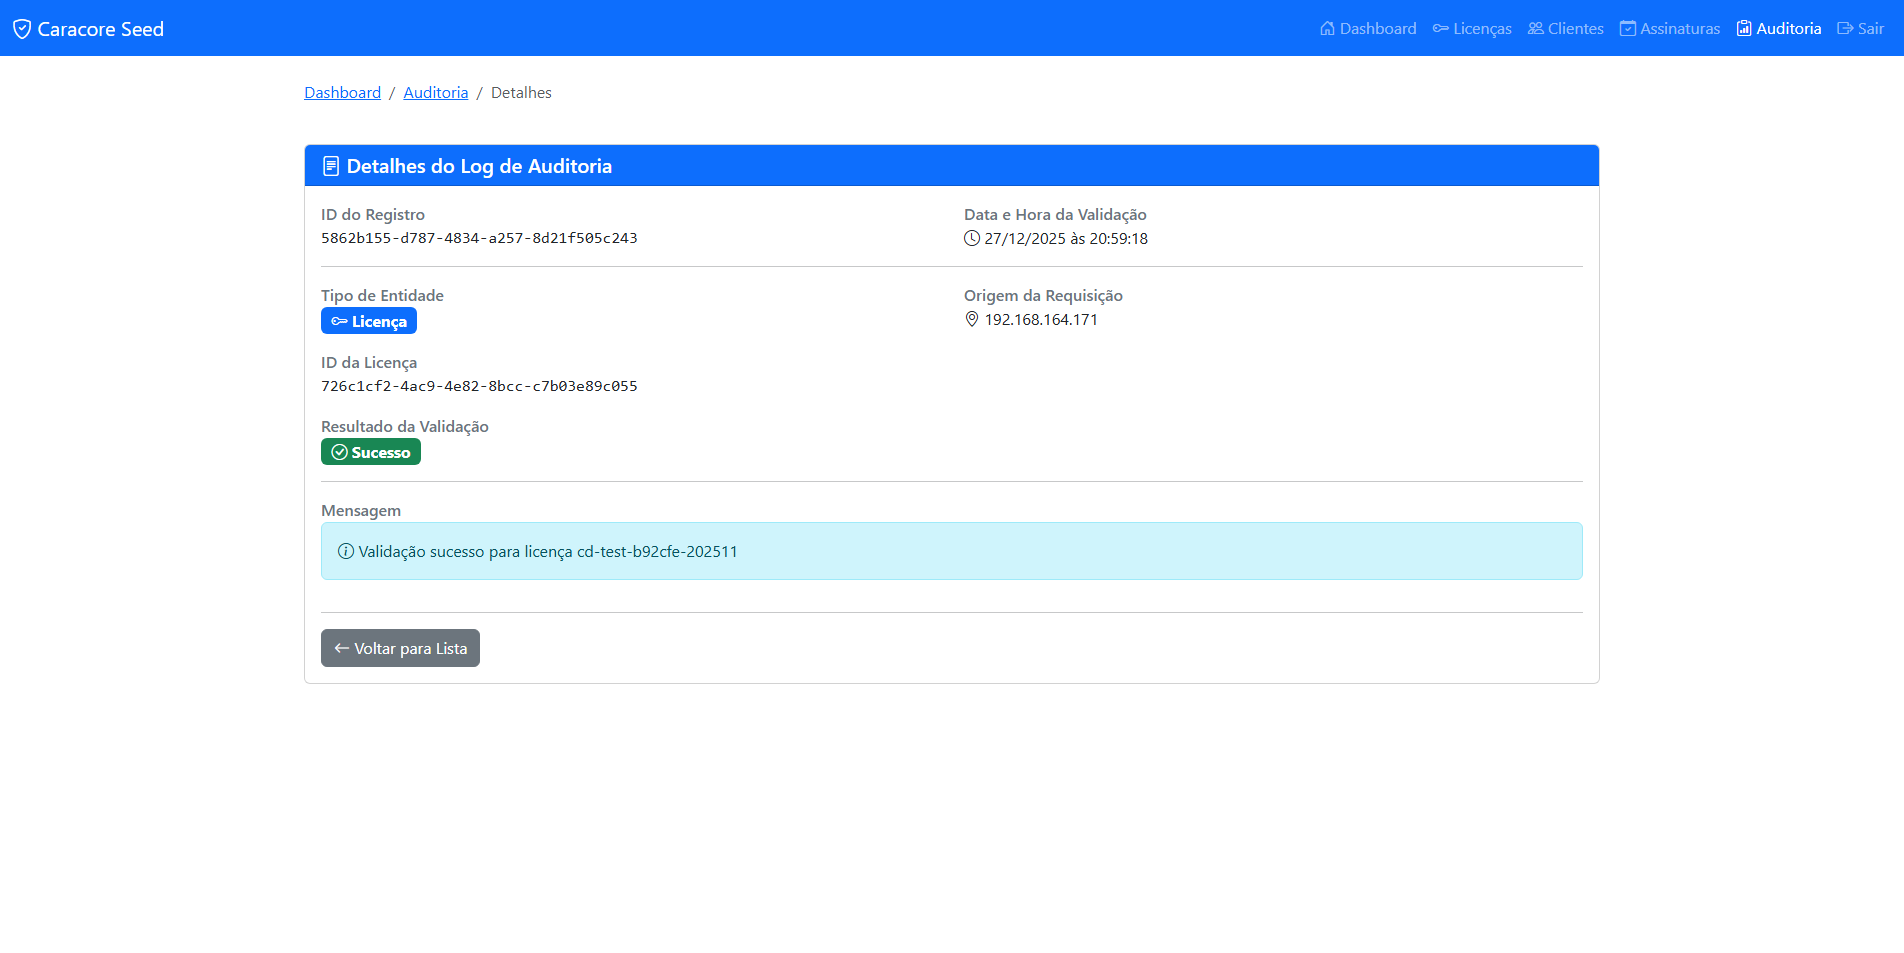Click the Caracore Seed shield logo icon
Viewport: 1904px width, 953px height.
22,29
